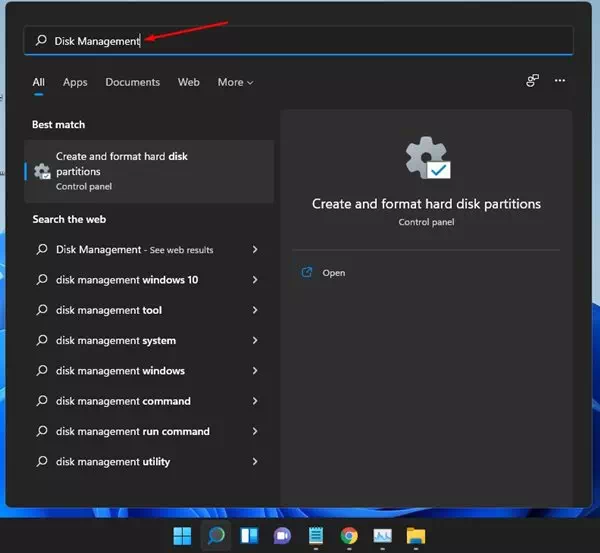Open the search feedback/account icon
The image size is (600, 553).
(x=532, y=81)
